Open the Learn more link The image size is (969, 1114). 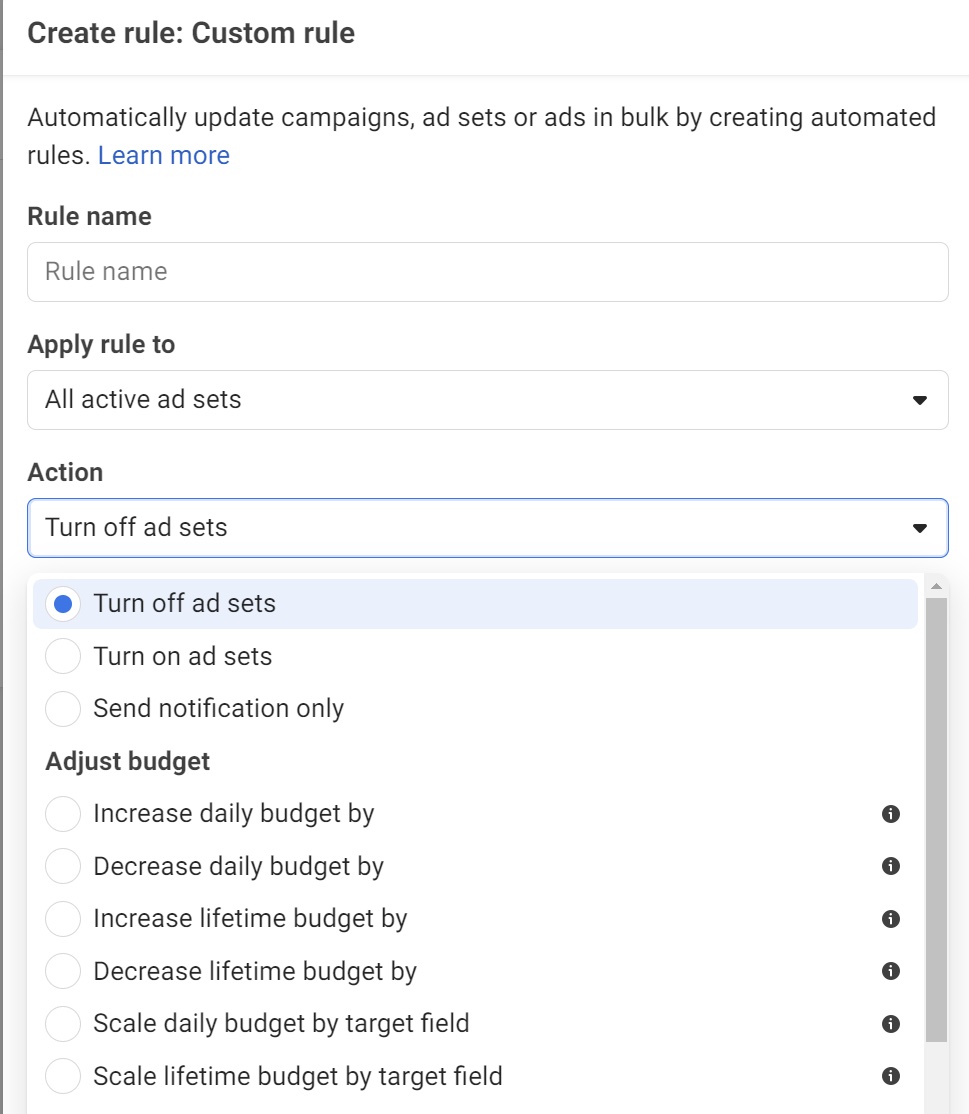tap(164, 155)
